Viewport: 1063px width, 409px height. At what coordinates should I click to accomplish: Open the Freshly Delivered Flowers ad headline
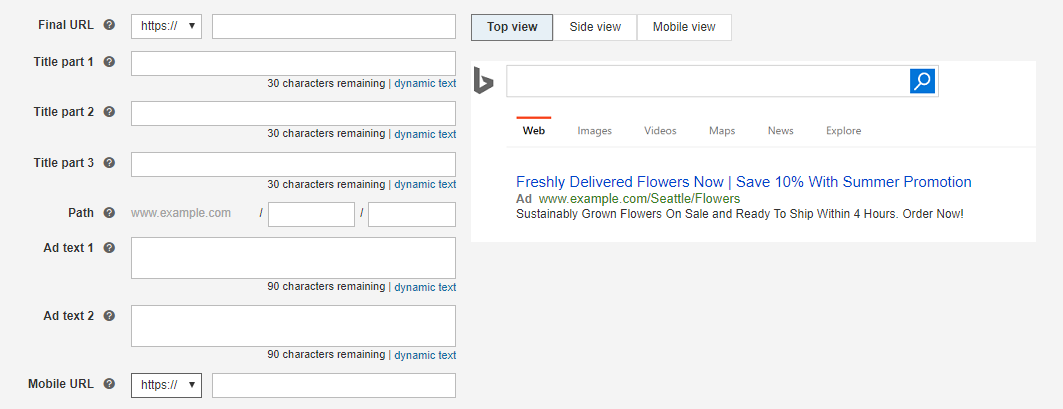coord(744,182)
